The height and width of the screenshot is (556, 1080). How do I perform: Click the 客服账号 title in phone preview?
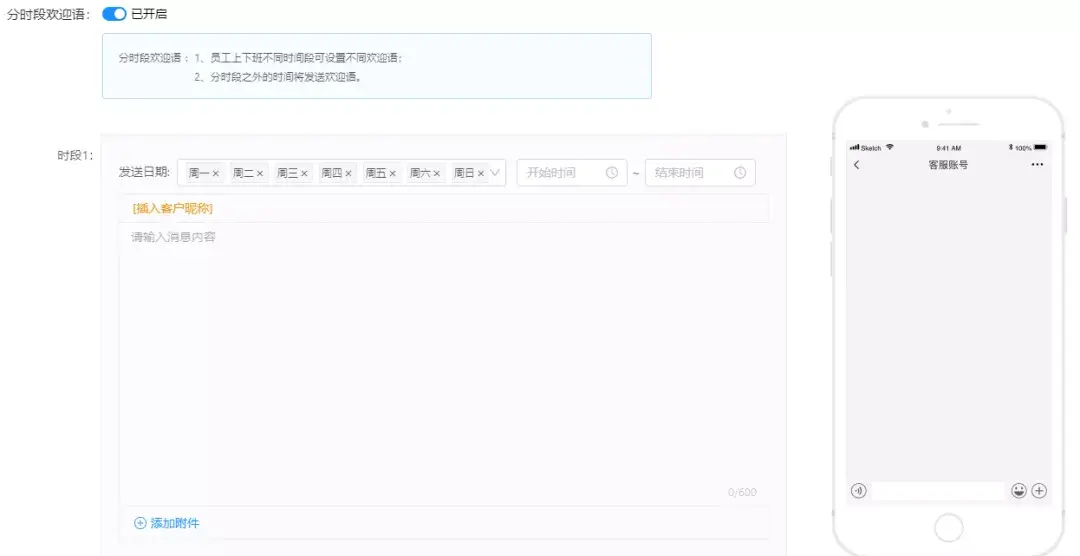point(948,165)
